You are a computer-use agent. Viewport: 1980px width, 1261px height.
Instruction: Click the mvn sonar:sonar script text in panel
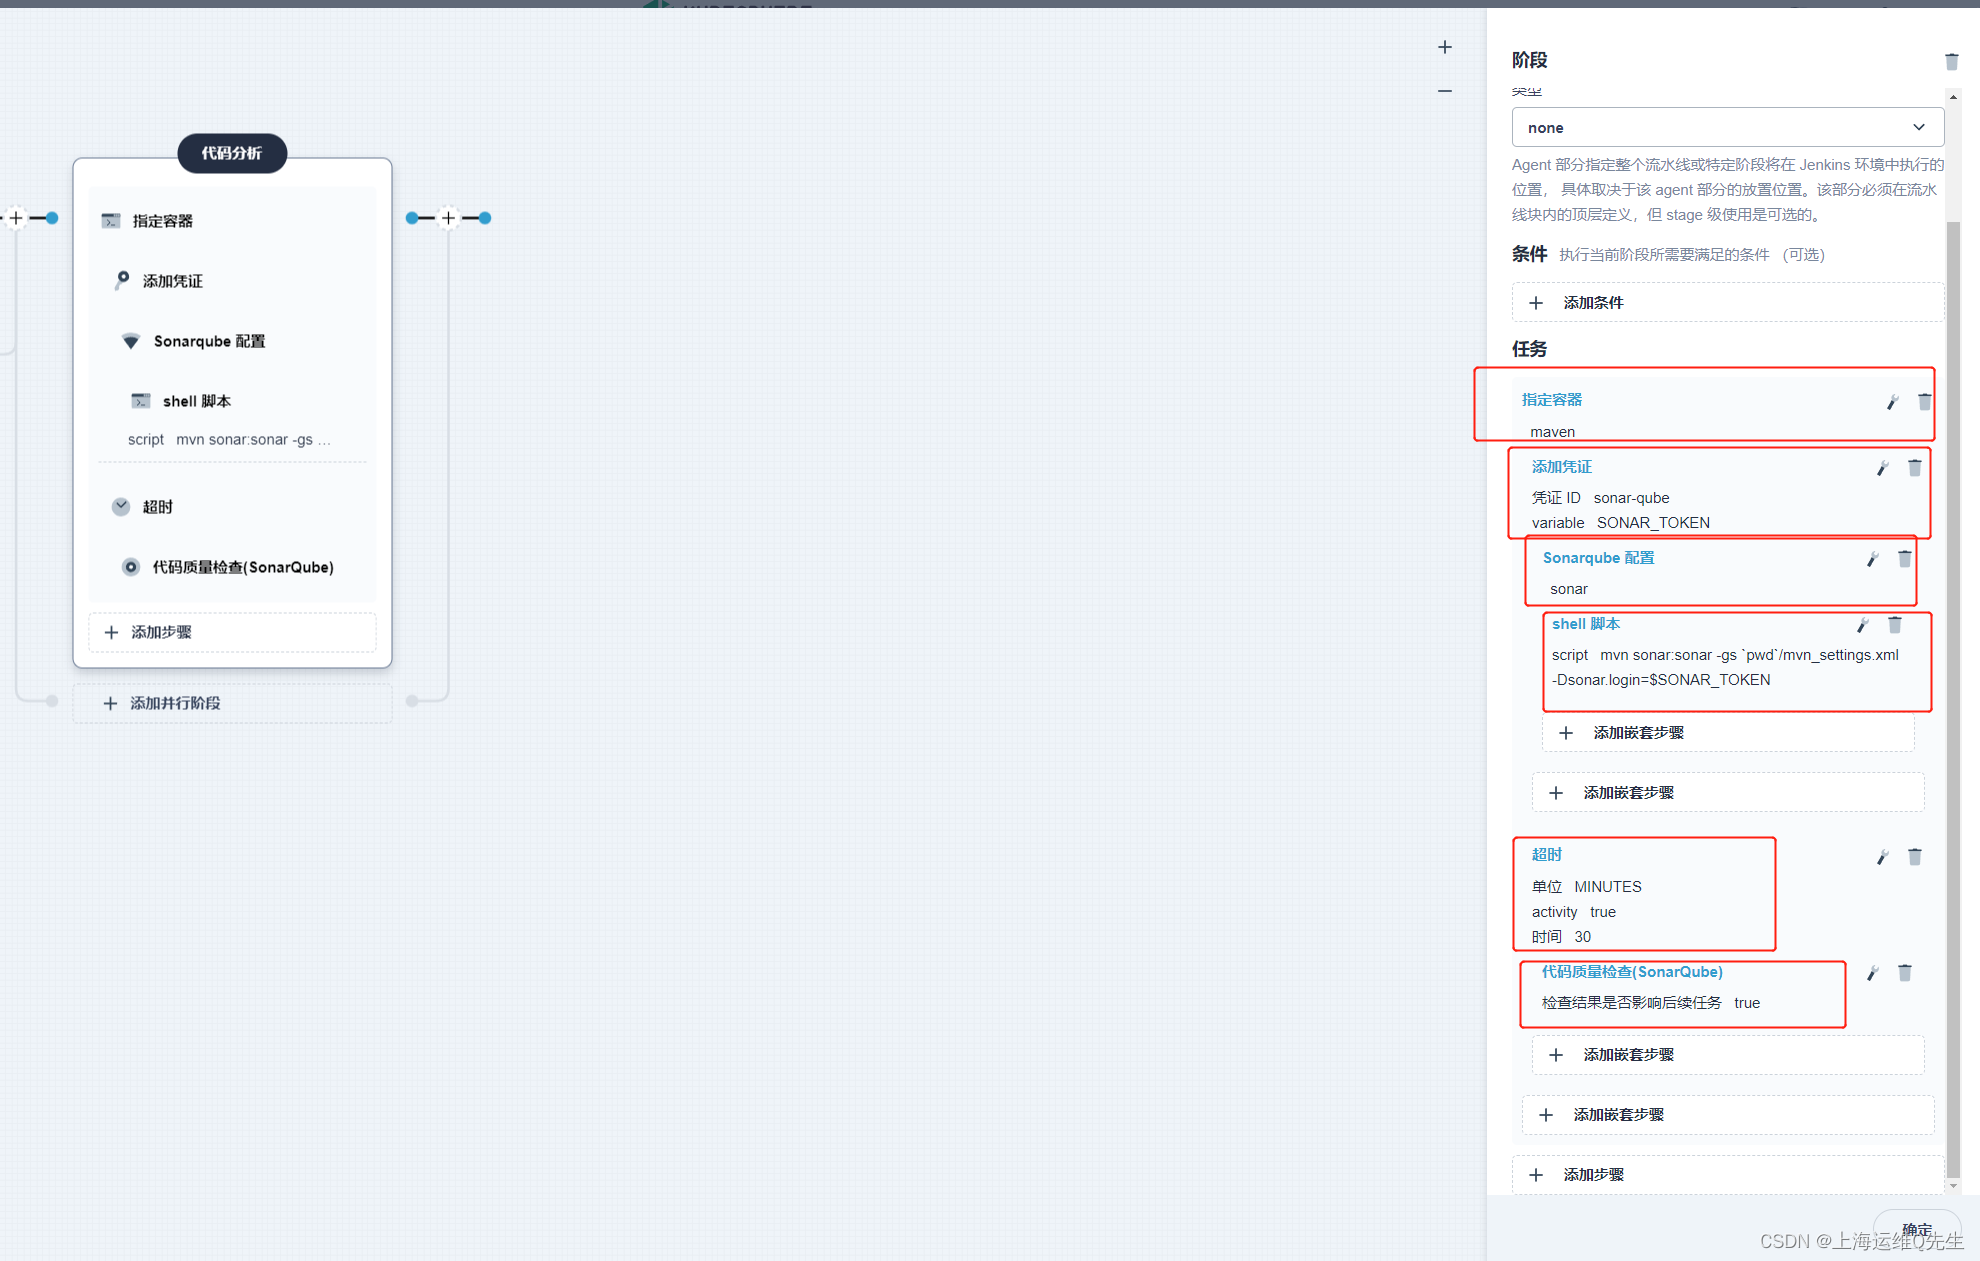coord(1725,667)
